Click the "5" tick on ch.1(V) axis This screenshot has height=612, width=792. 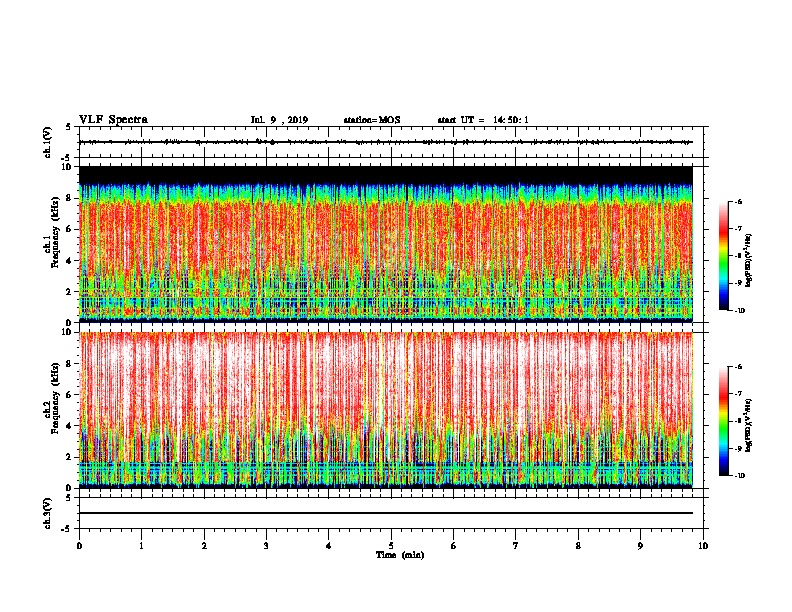(69, 127)
